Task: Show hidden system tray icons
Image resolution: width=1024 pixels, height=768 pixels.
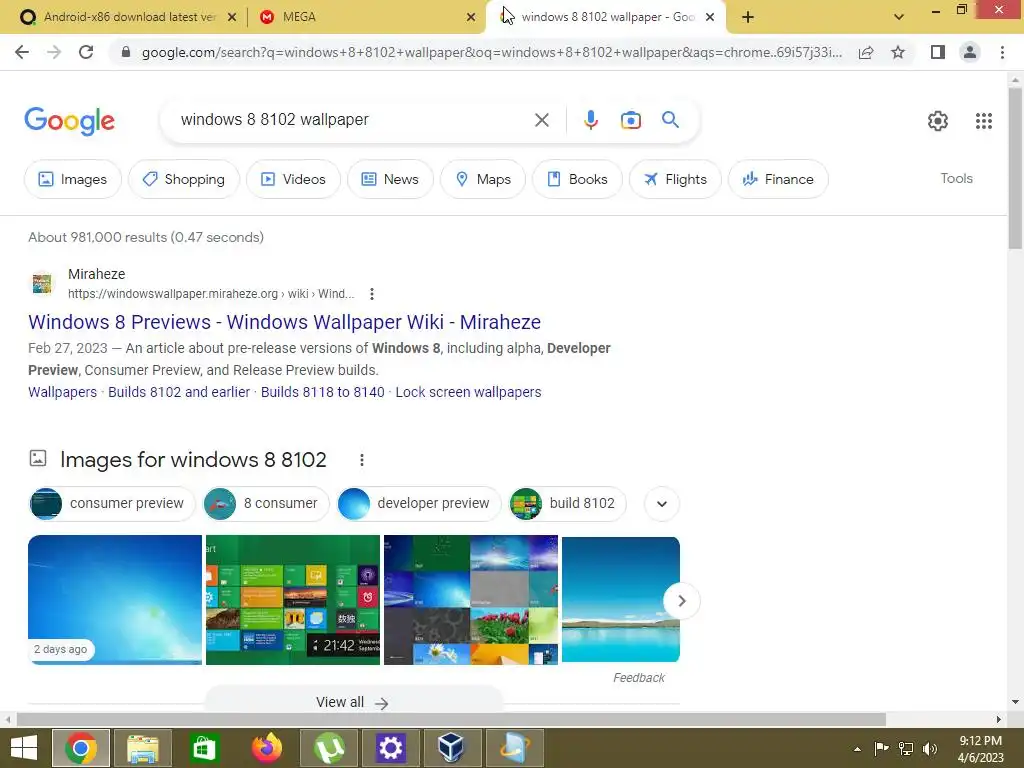Action: click(x=857, y=749)
